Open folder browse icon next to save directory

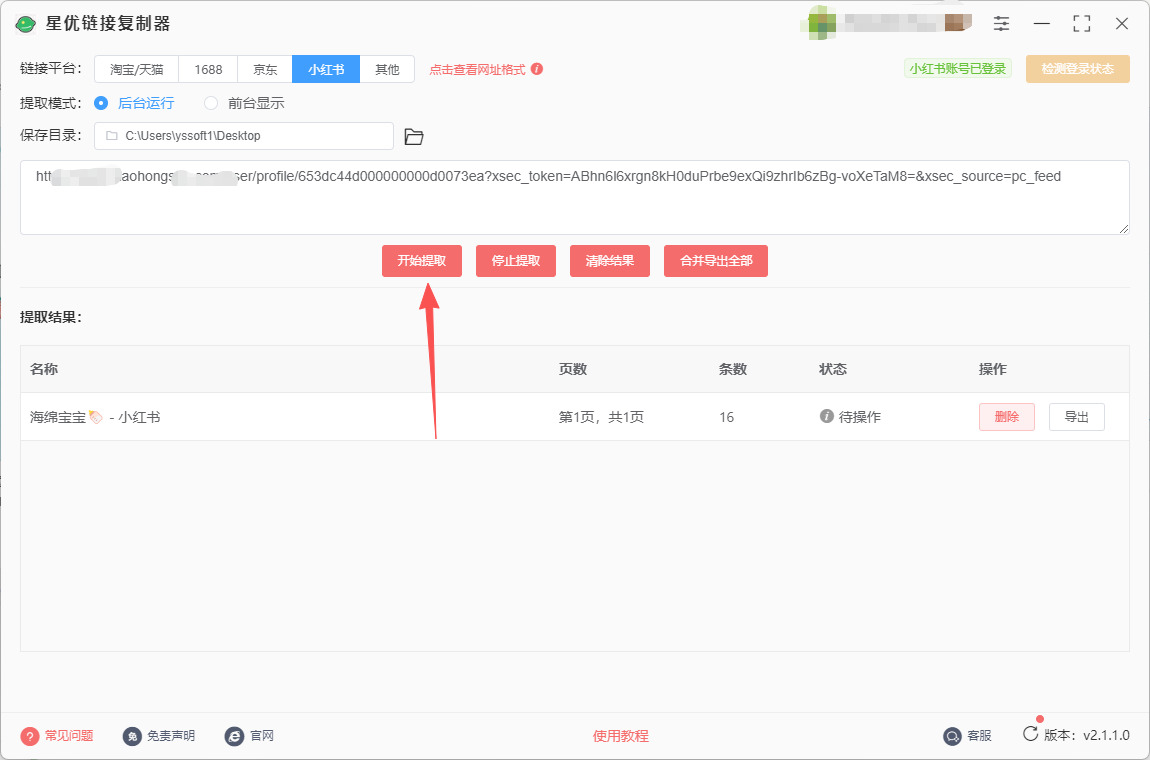tap(414, 136)
